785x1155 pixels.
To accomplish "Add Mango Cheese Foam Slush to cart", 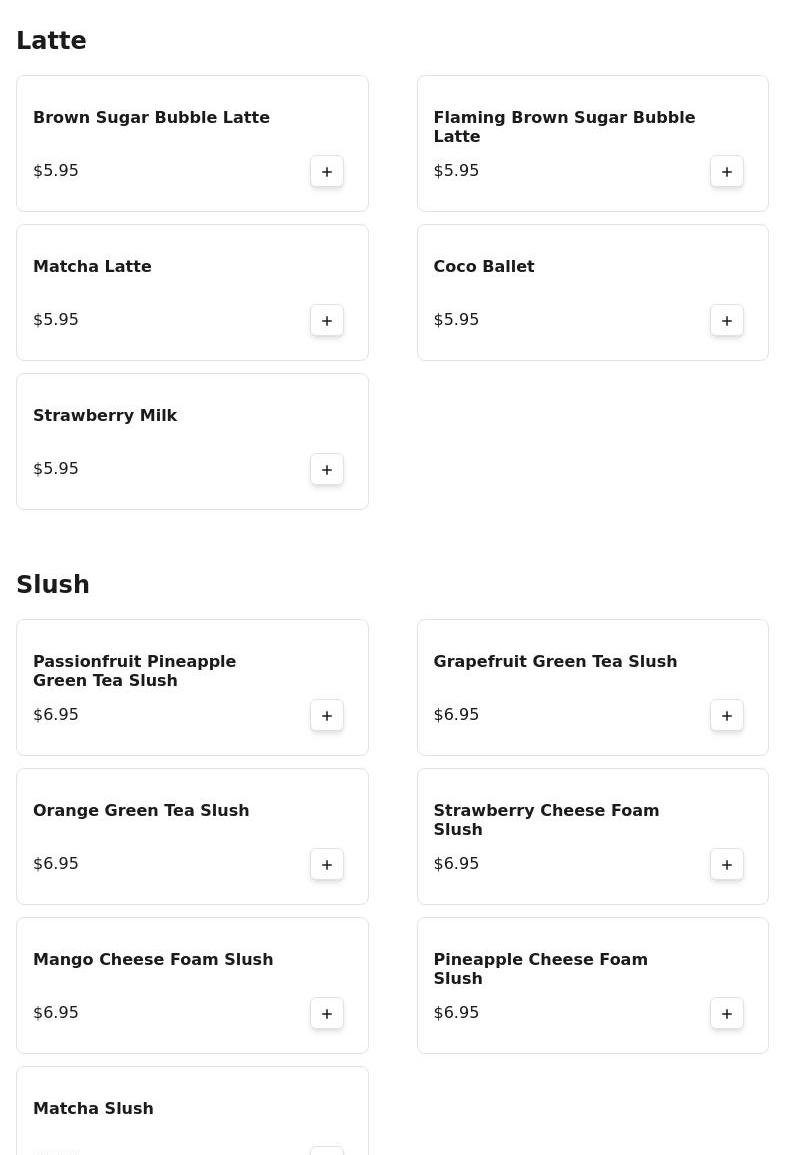I will pos(327,1013).
